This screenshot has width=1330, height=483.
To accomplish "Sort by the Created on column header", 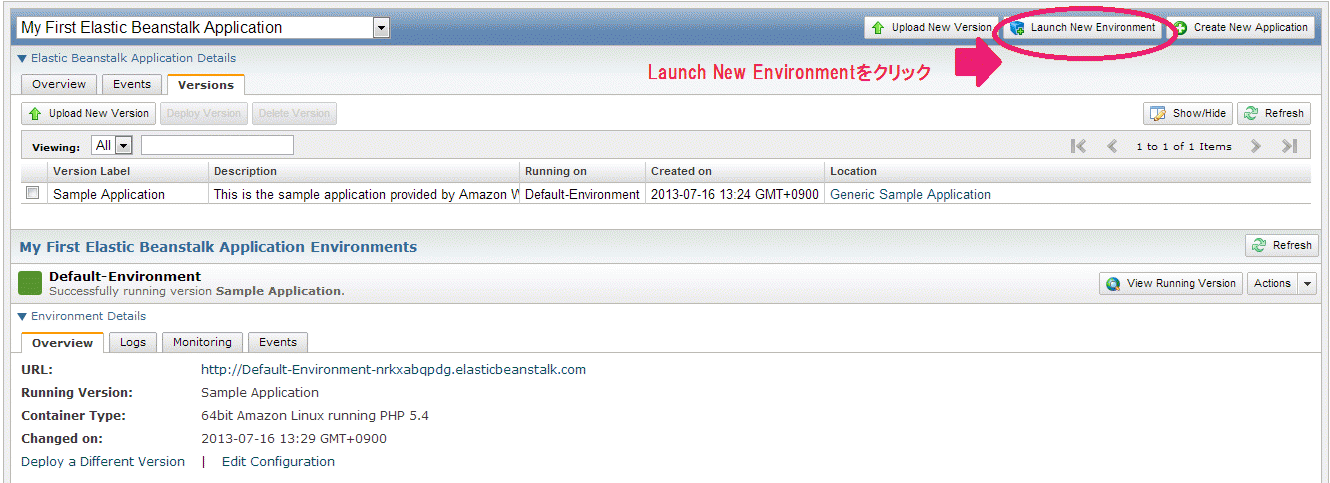I will click(735, 172).
